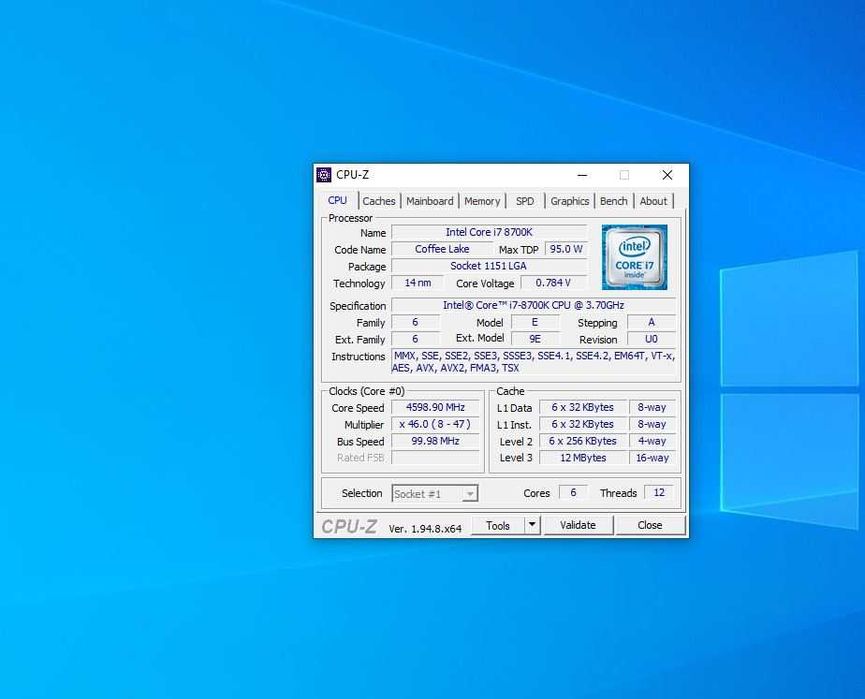Open the Memory tab

pos(482,201)
